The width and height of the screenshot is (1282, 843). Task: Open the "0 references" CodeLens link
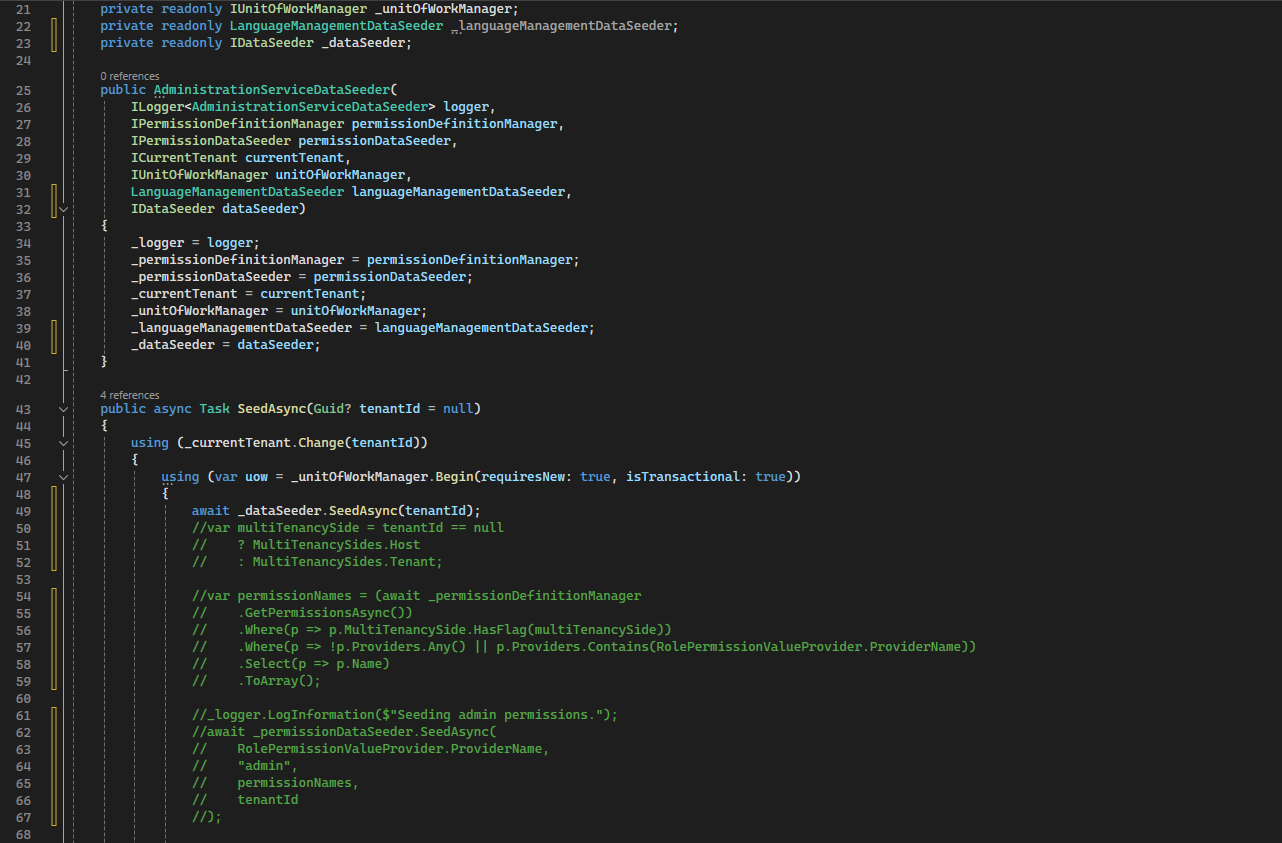129,76
